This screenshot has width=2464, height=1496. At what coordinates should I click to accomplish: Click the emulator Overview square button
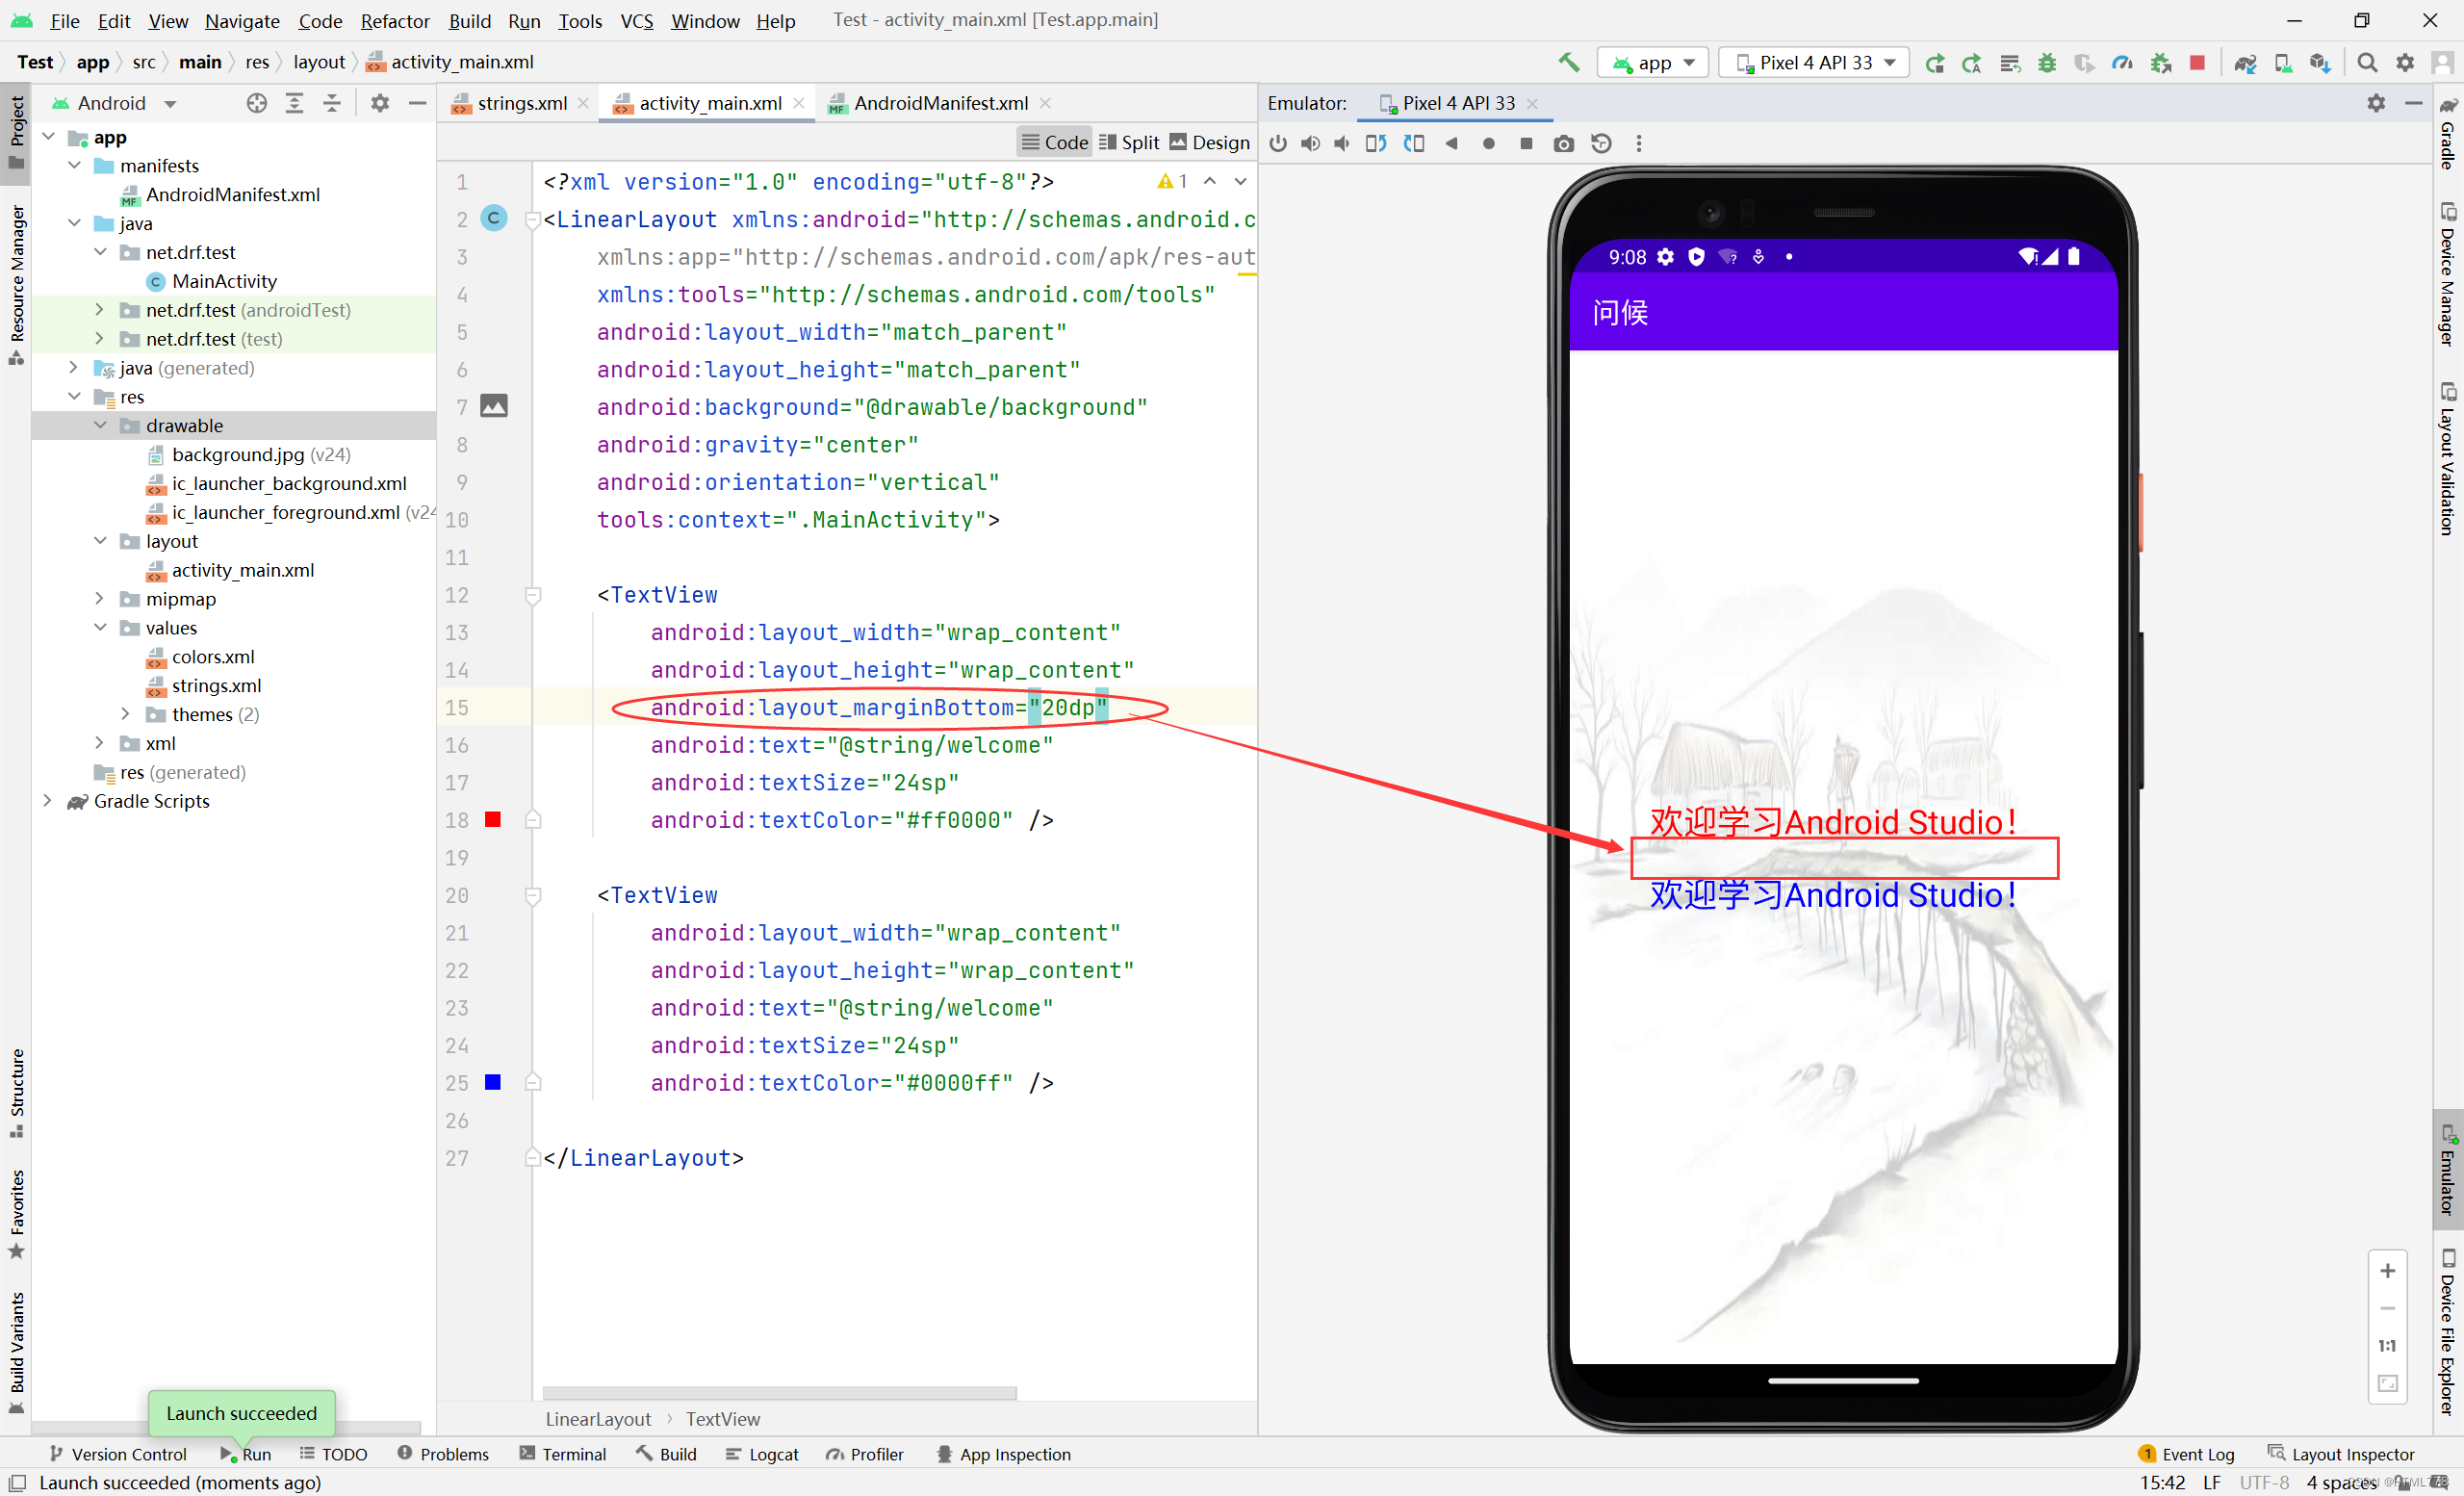[1526, 143]
